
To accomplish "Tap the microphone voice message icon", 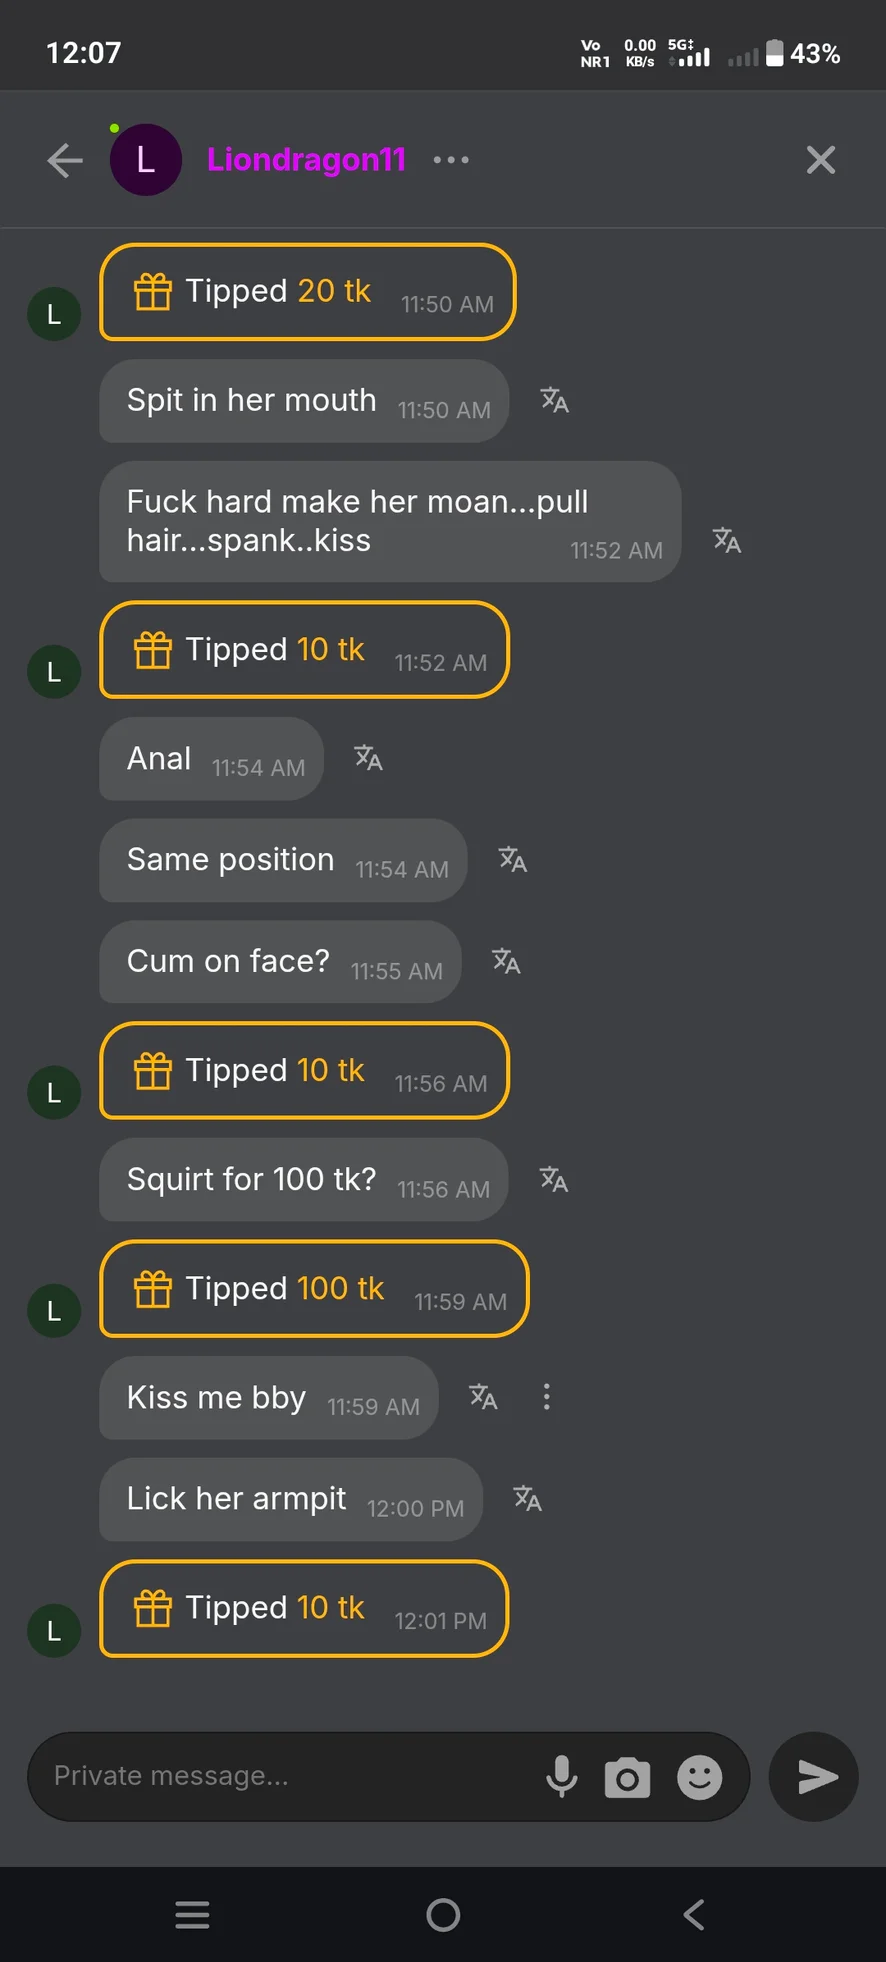I will click(x=562, y=1777).
